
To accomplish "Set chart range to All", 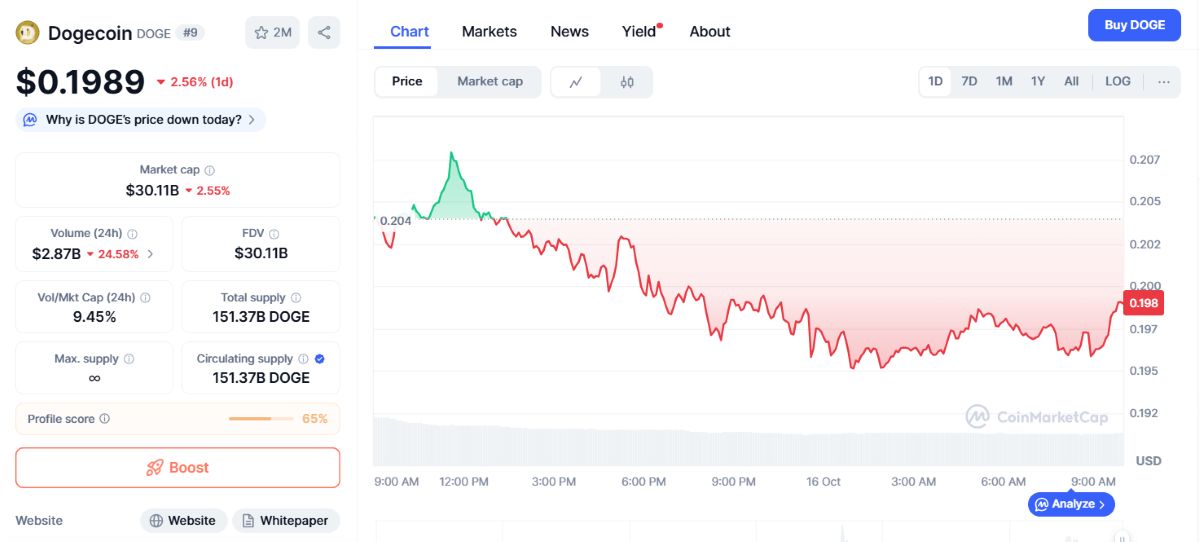I will (x=1071, y=82).
